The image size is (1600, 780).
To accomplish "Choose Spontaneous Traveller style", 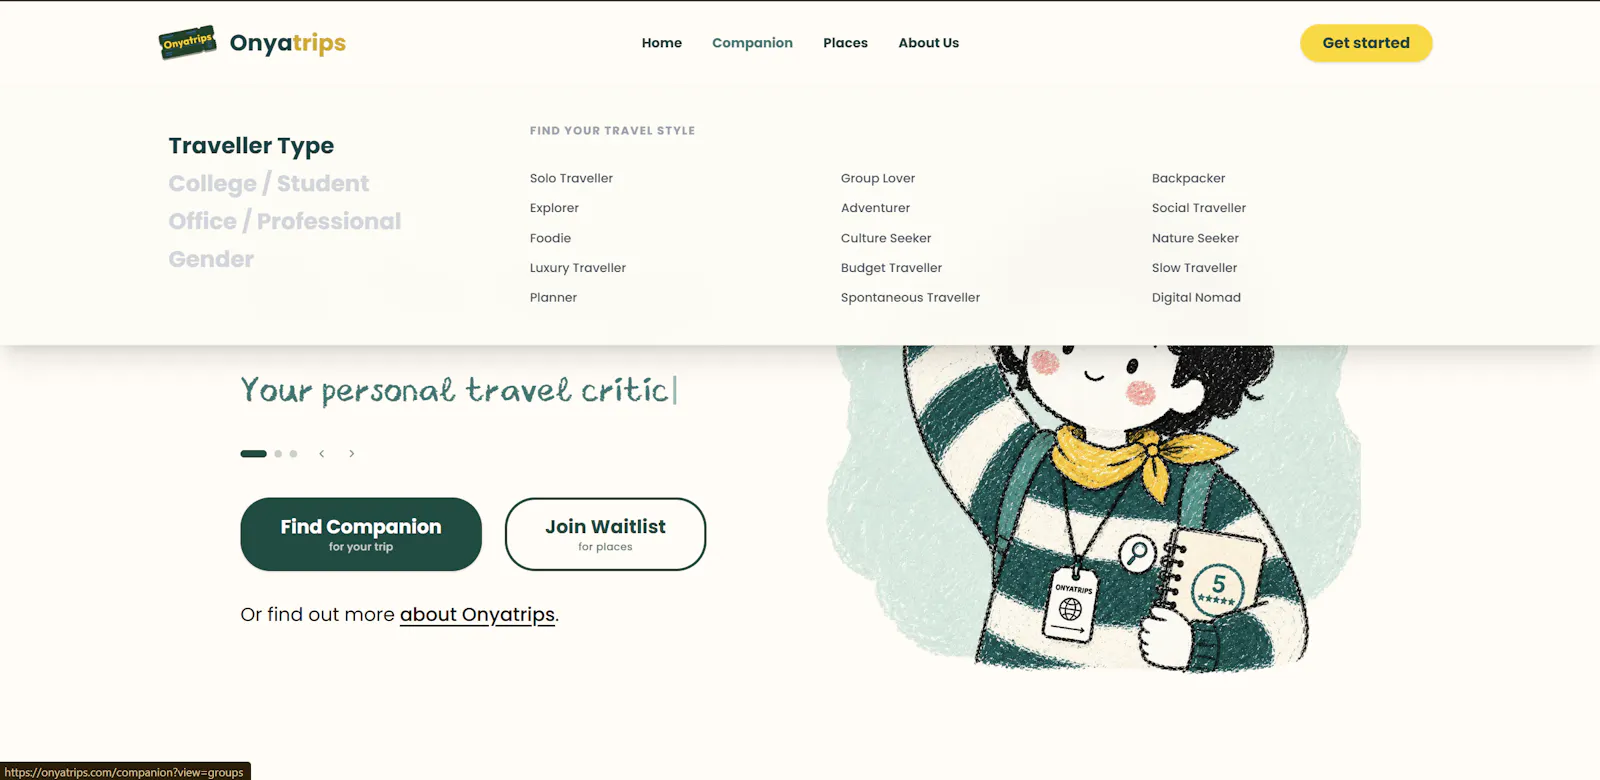I will [910, 298].
